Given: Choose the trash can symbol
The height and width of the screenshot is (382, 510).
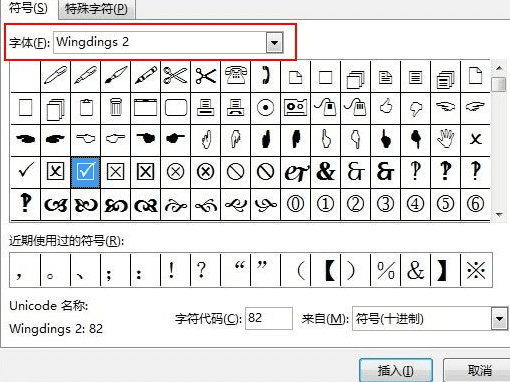Looking at the screenshot, I should click(x=116, y=108).
